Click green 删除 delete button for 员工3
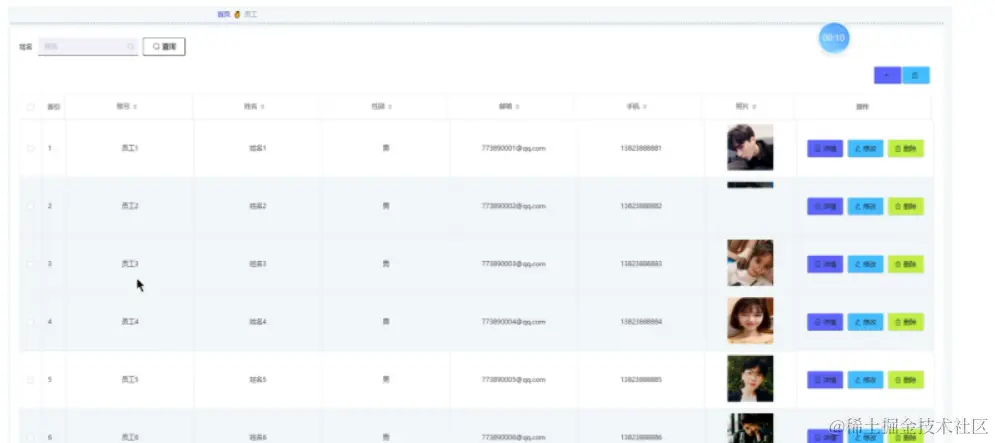995x443 pixels. point(906,264)
